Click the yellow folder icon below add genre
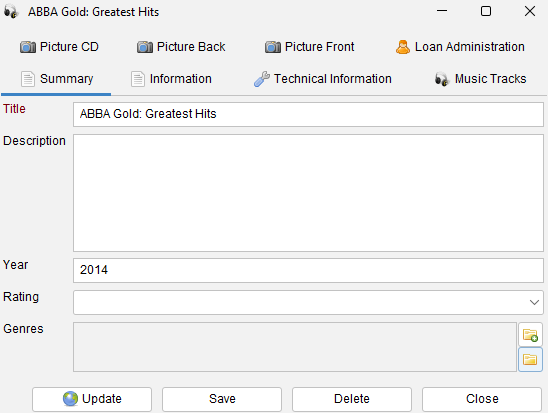548x413 pixels. pyautogui.click(x=530, y=360)
